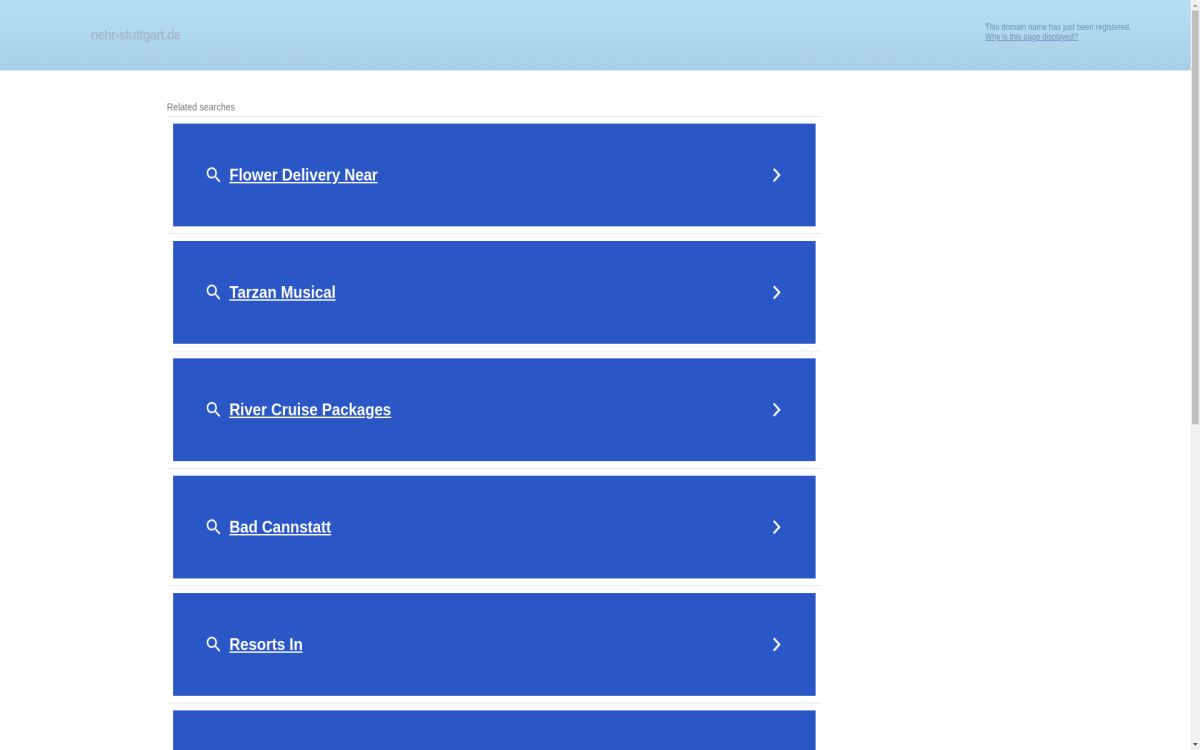Select the Resorts In link text
This screenshot has width=1200, height=750.
tap(266, 645)
